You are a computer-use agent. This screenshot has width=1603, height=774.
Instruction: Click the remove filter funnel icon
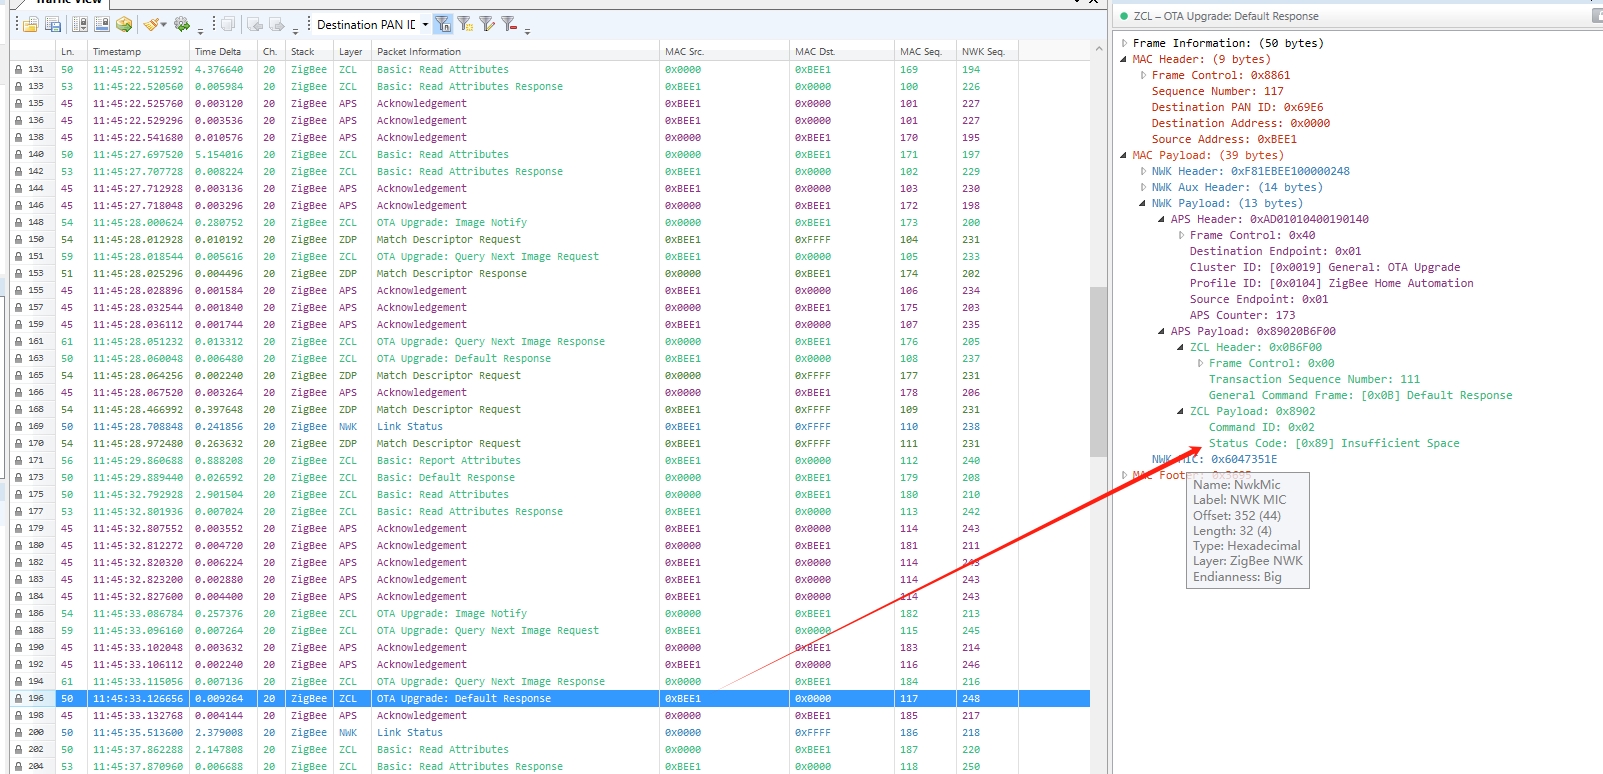click(509, 24)
